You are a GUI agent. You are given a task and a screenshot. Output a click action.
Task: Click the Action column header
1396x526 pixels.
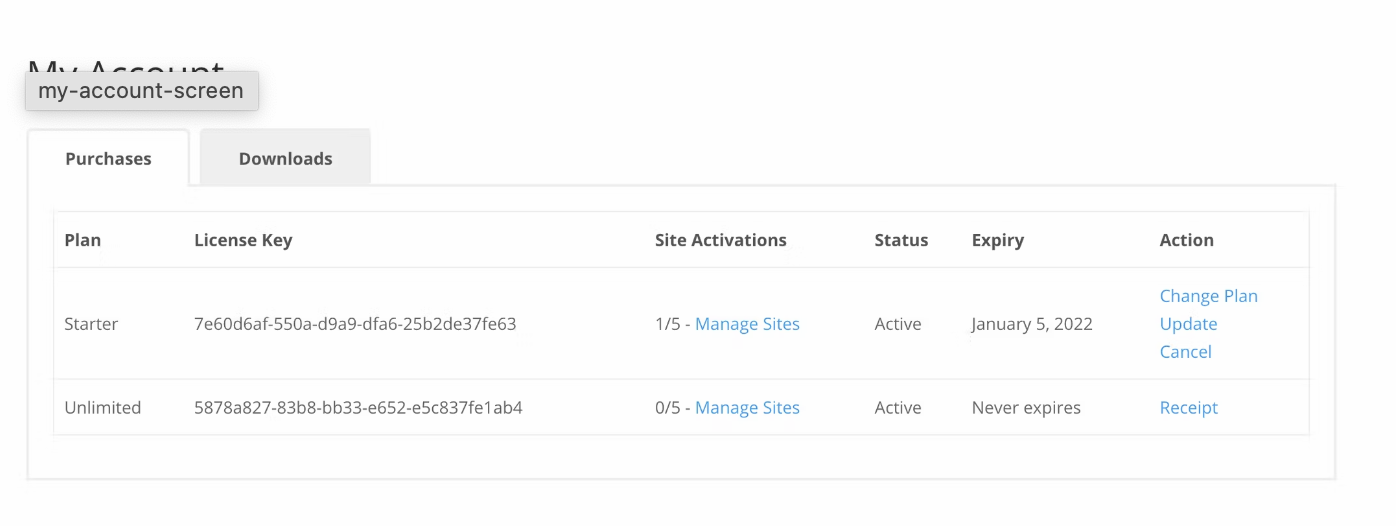point(1186,240)
